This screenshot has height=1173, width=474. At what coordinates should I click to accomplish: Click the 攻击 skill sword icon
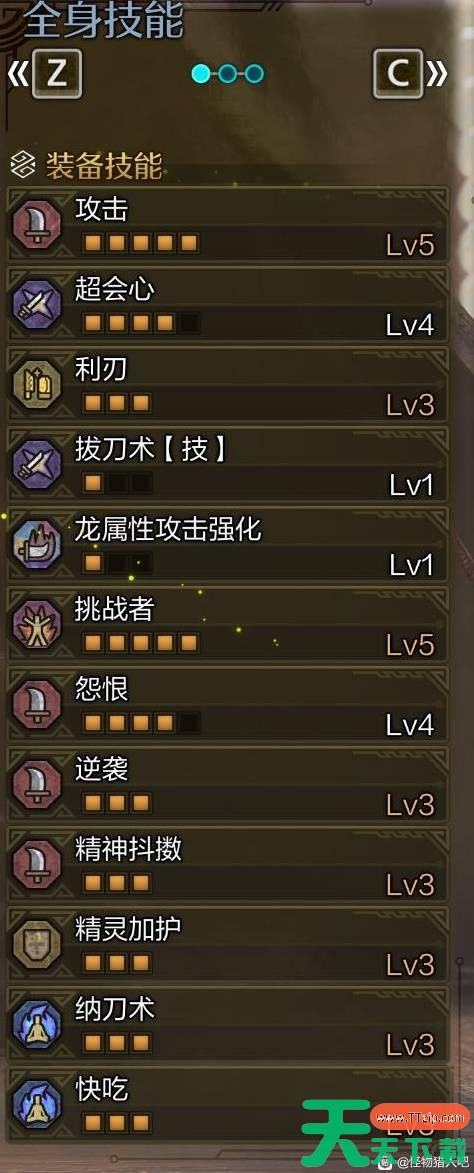[x=37, y=224]
